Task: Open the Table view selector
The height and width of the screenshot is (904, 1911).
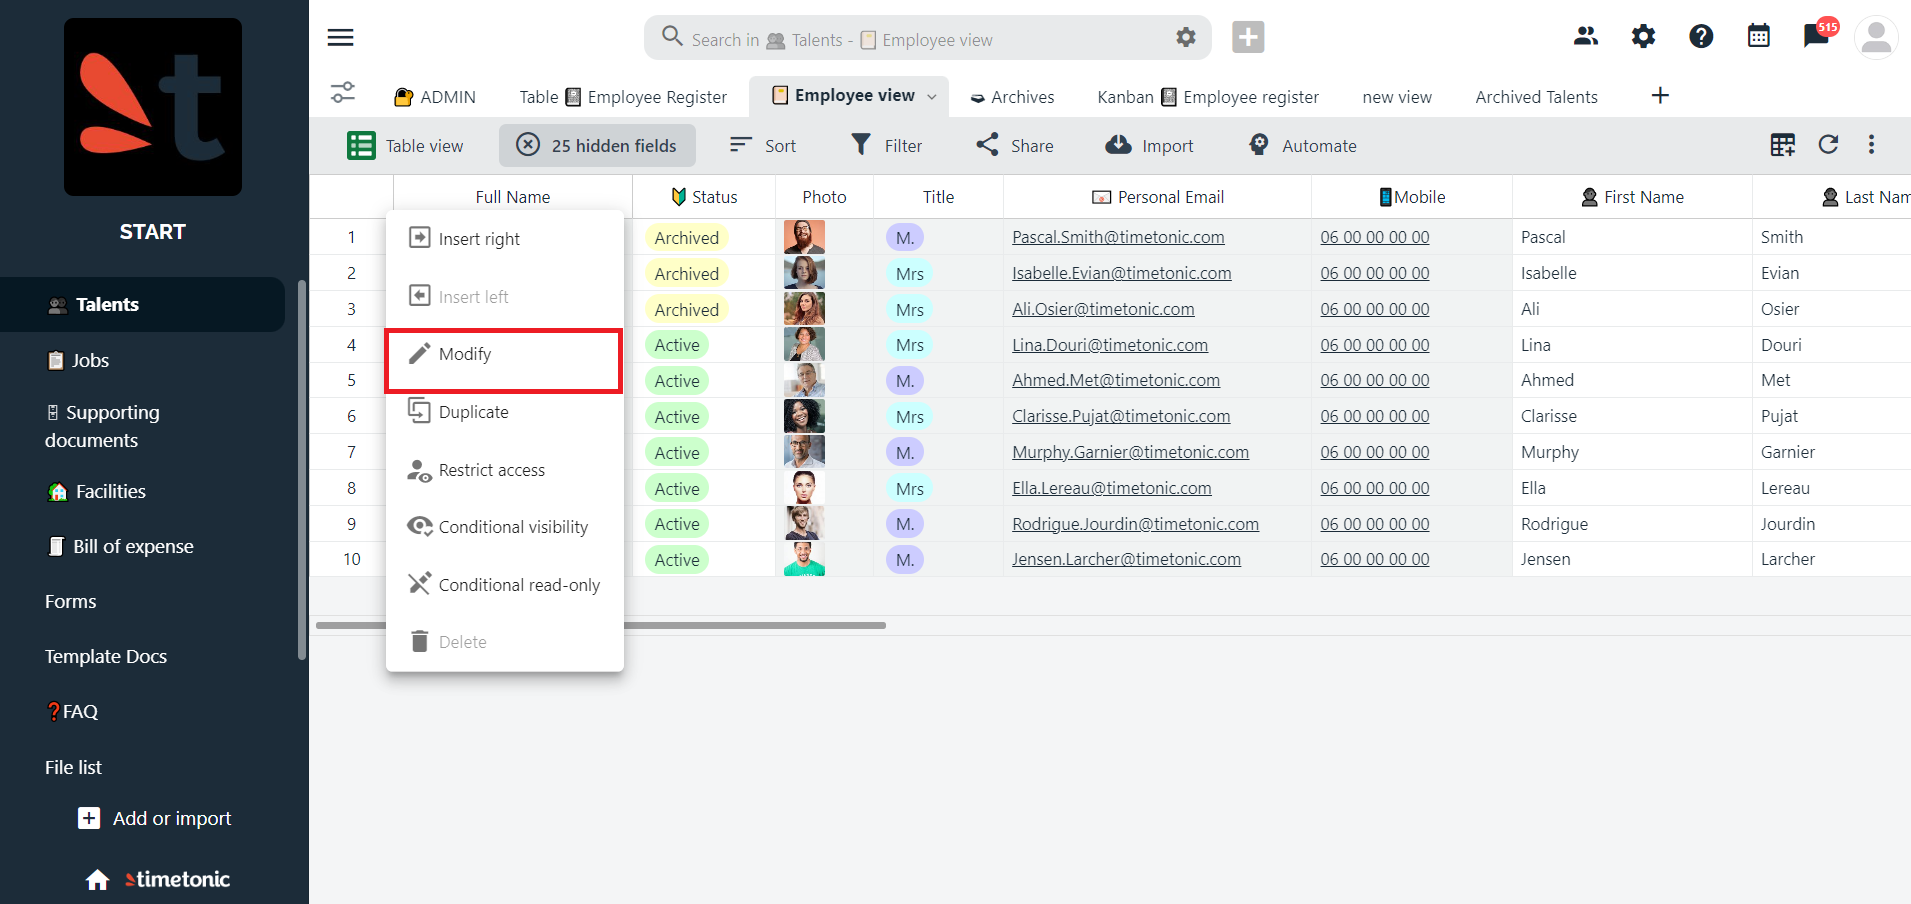Action: 405,146
